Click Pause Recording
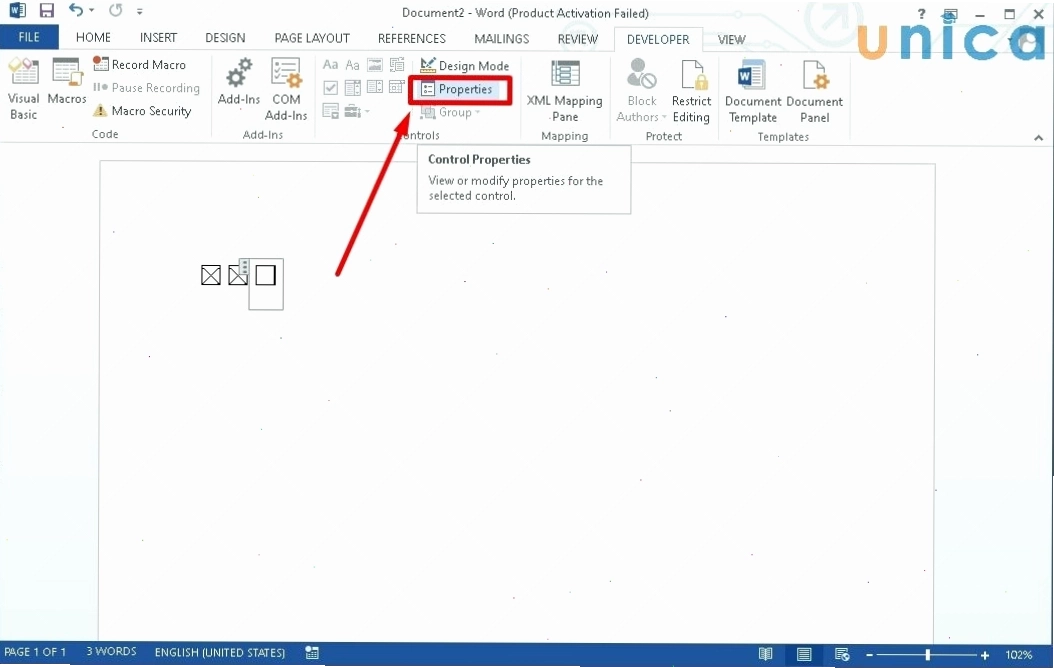The image size is (1054, 669). tap(146, 87)
